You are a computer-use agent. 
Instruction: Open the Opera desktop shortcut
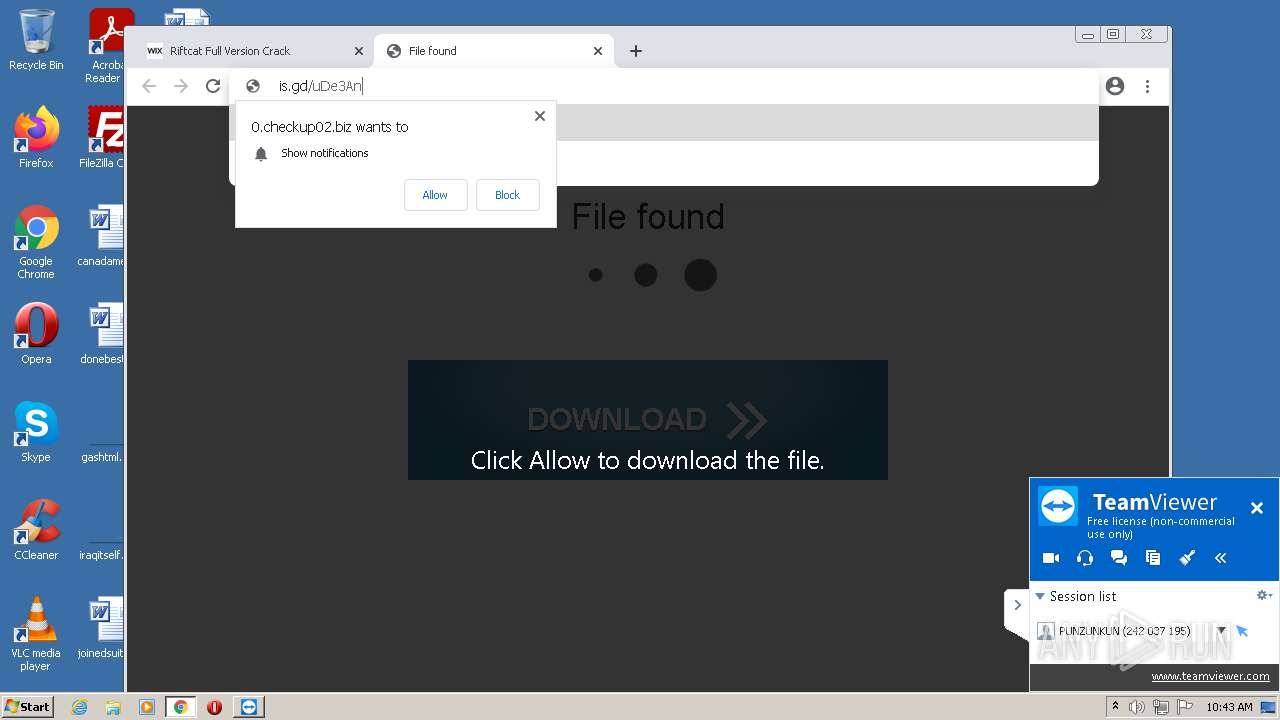(36, 334)
